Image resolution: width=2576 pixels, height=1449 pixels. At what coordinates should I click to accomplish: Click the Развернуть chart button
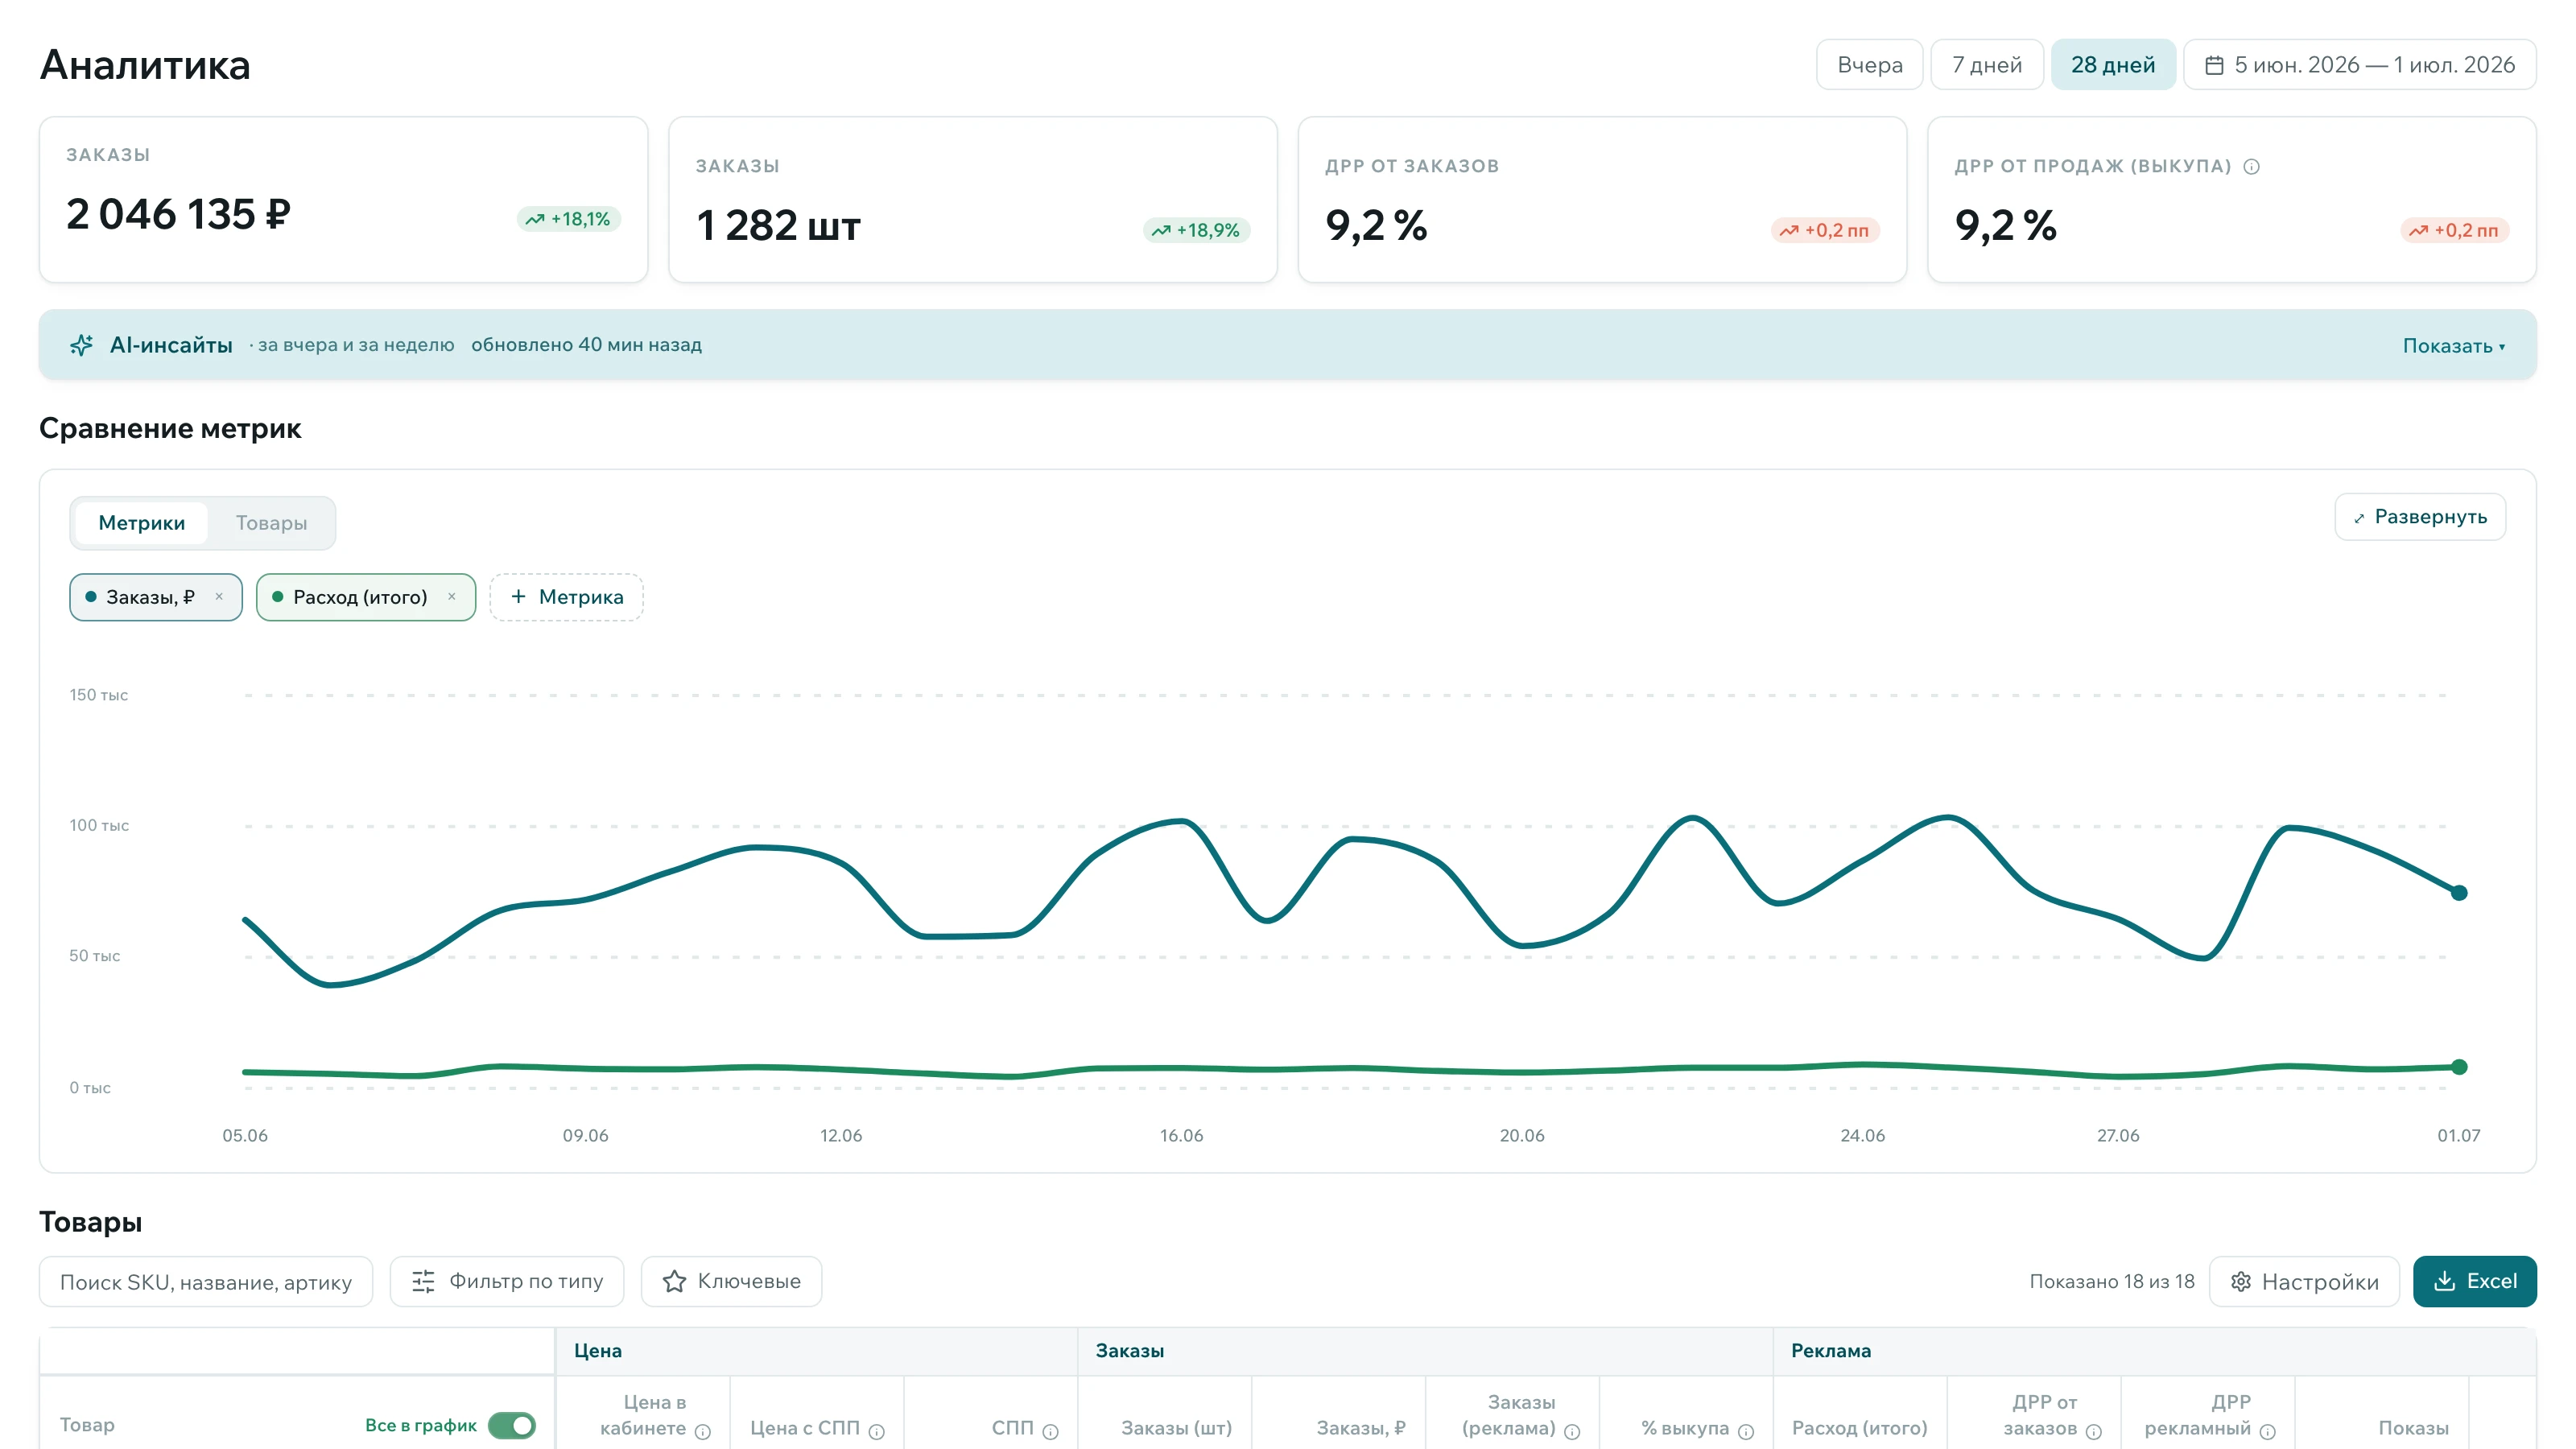pyautogui.click(x=2420, y=517)
